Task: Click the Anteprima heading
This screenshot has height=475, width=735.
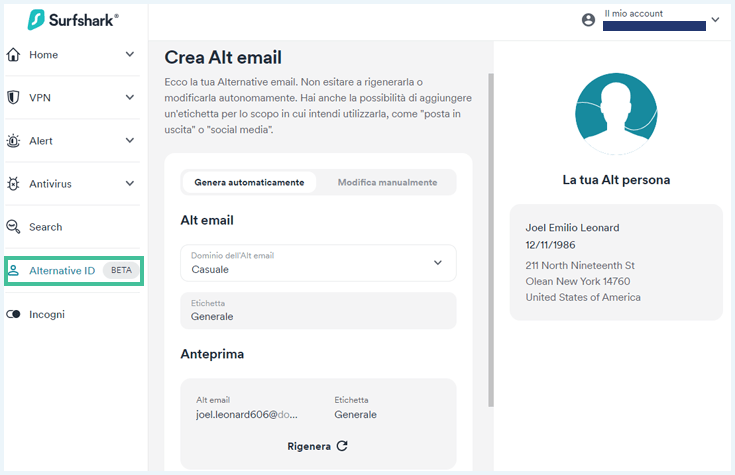Action: coord(212,354)
